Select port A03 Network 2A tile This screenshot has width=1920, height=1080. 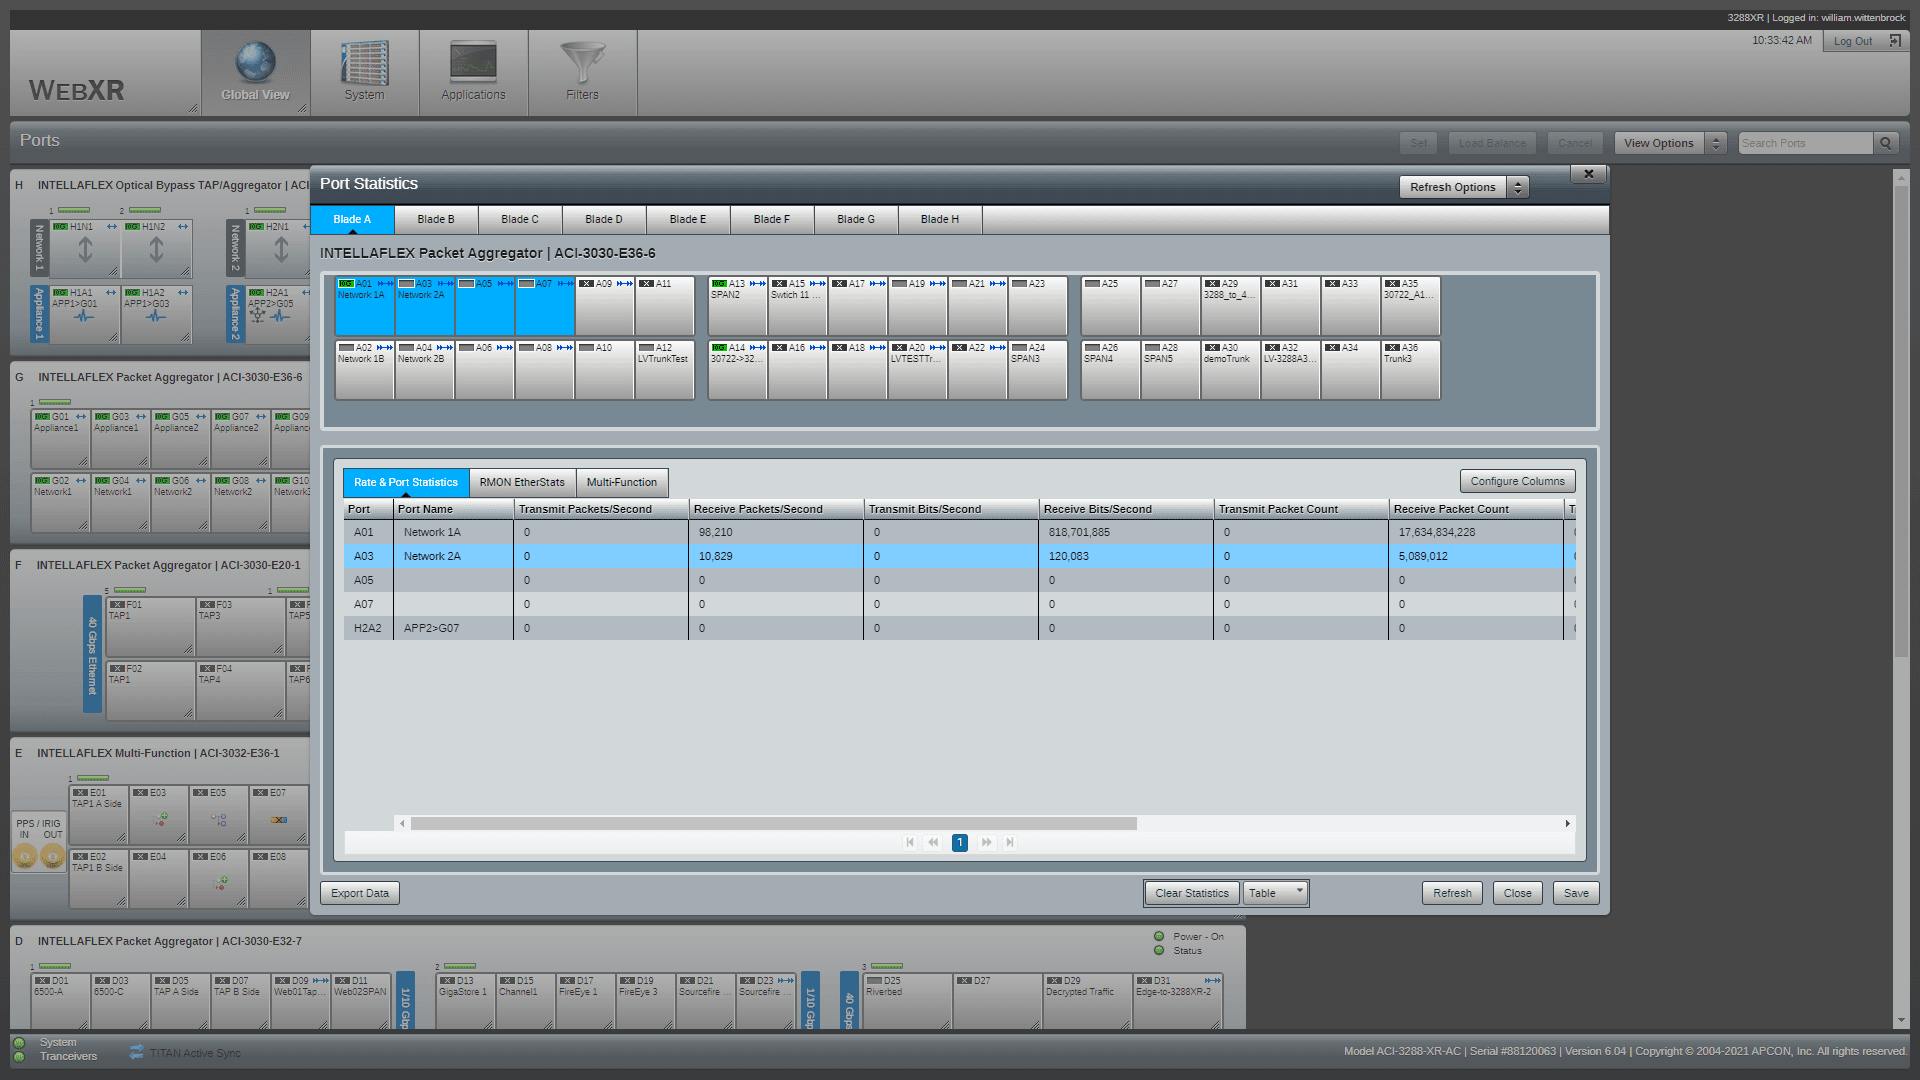(x=425, y=306)
